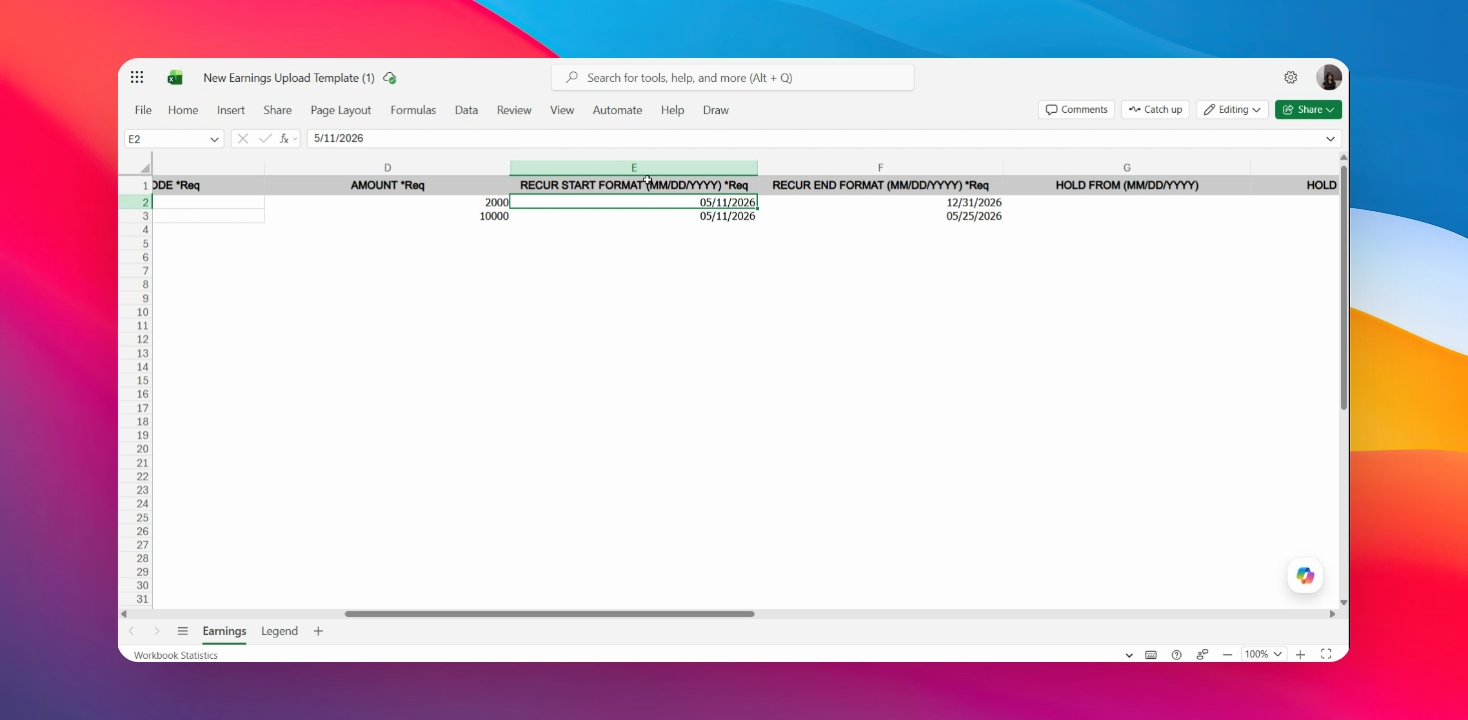Switch to the Legend sheet tab
This screenshot has width=1468, height=720.
[279, 631]
